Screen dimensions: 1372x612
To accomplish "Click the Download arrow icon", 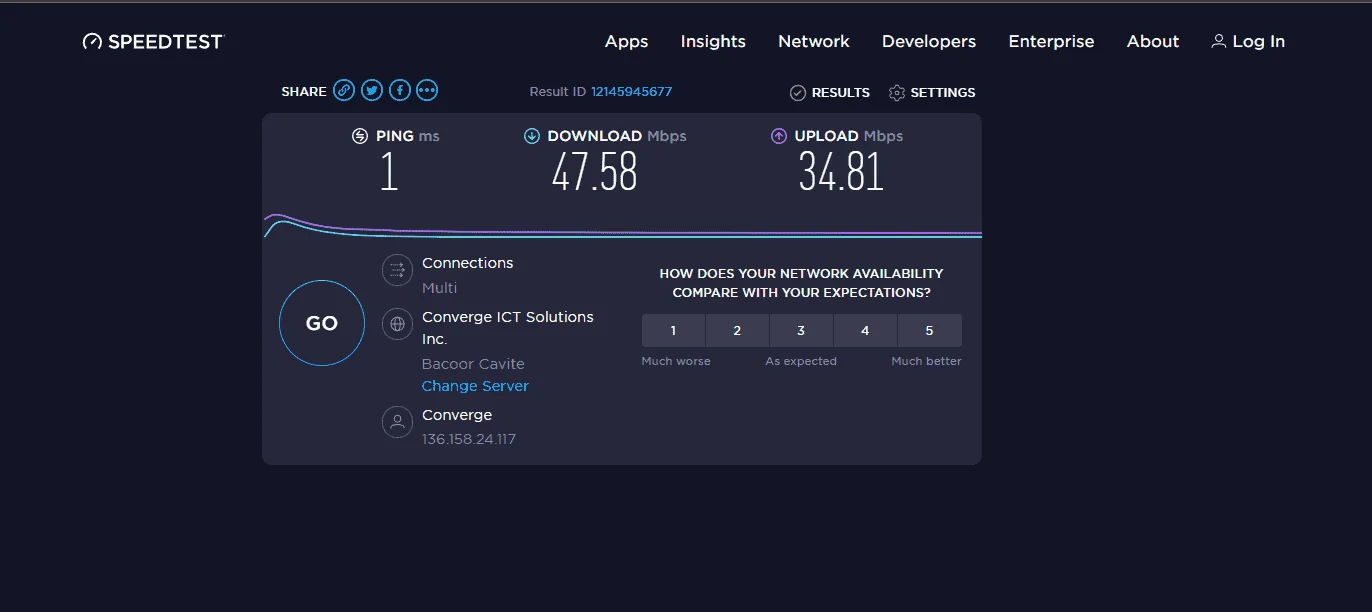I will [x=532, y=136].
